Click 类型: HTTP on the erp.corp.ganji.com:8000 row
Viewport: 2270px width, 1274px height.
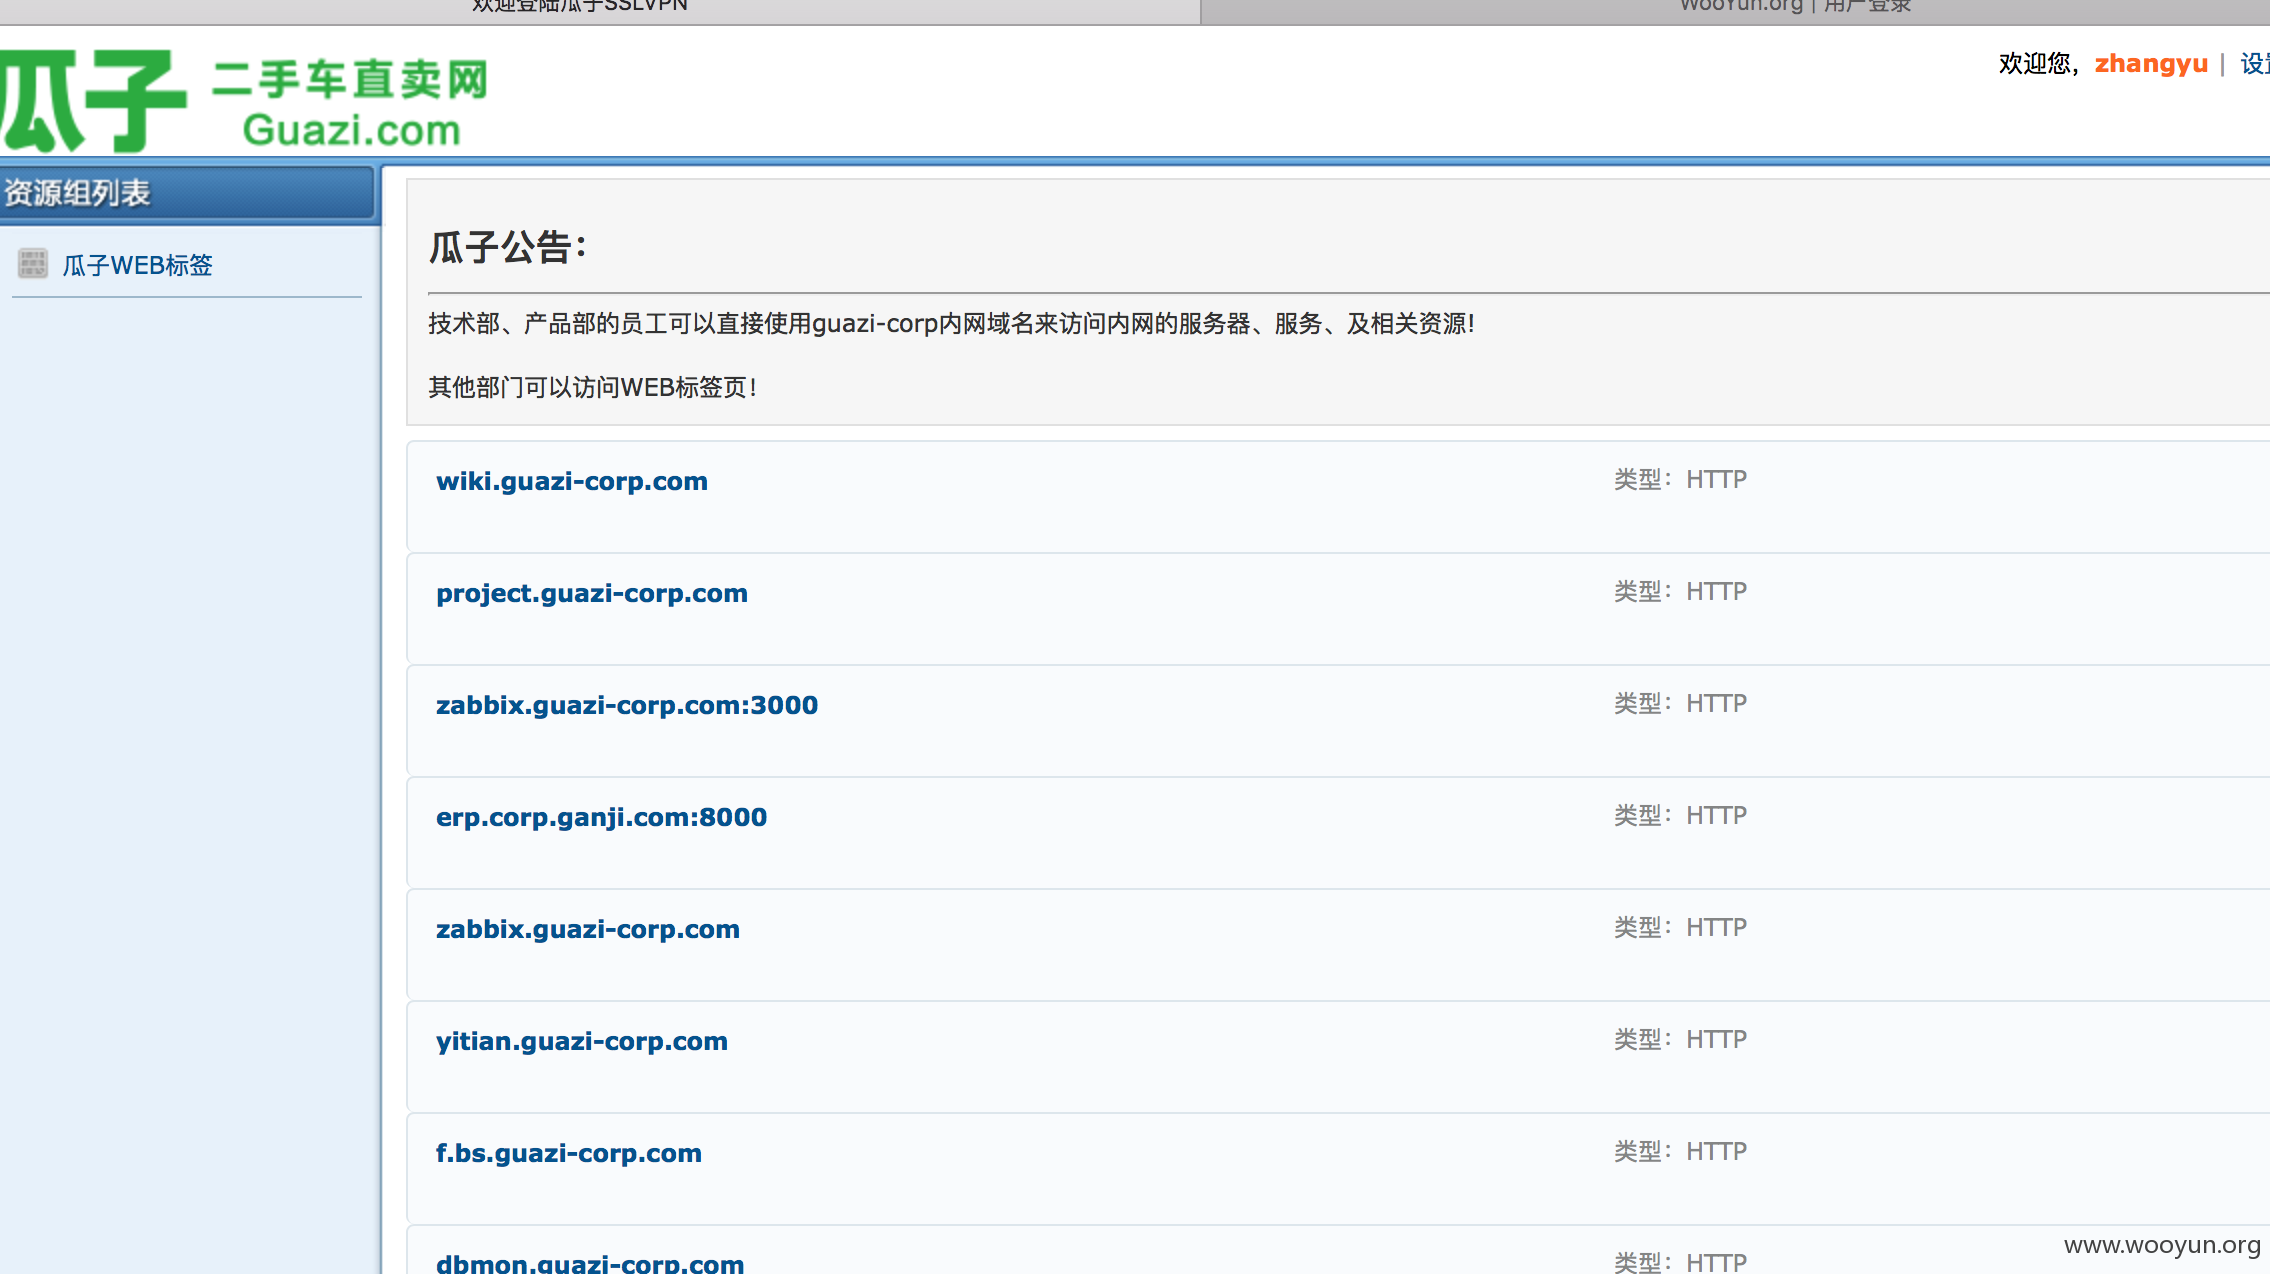(x=1680, y=815)
